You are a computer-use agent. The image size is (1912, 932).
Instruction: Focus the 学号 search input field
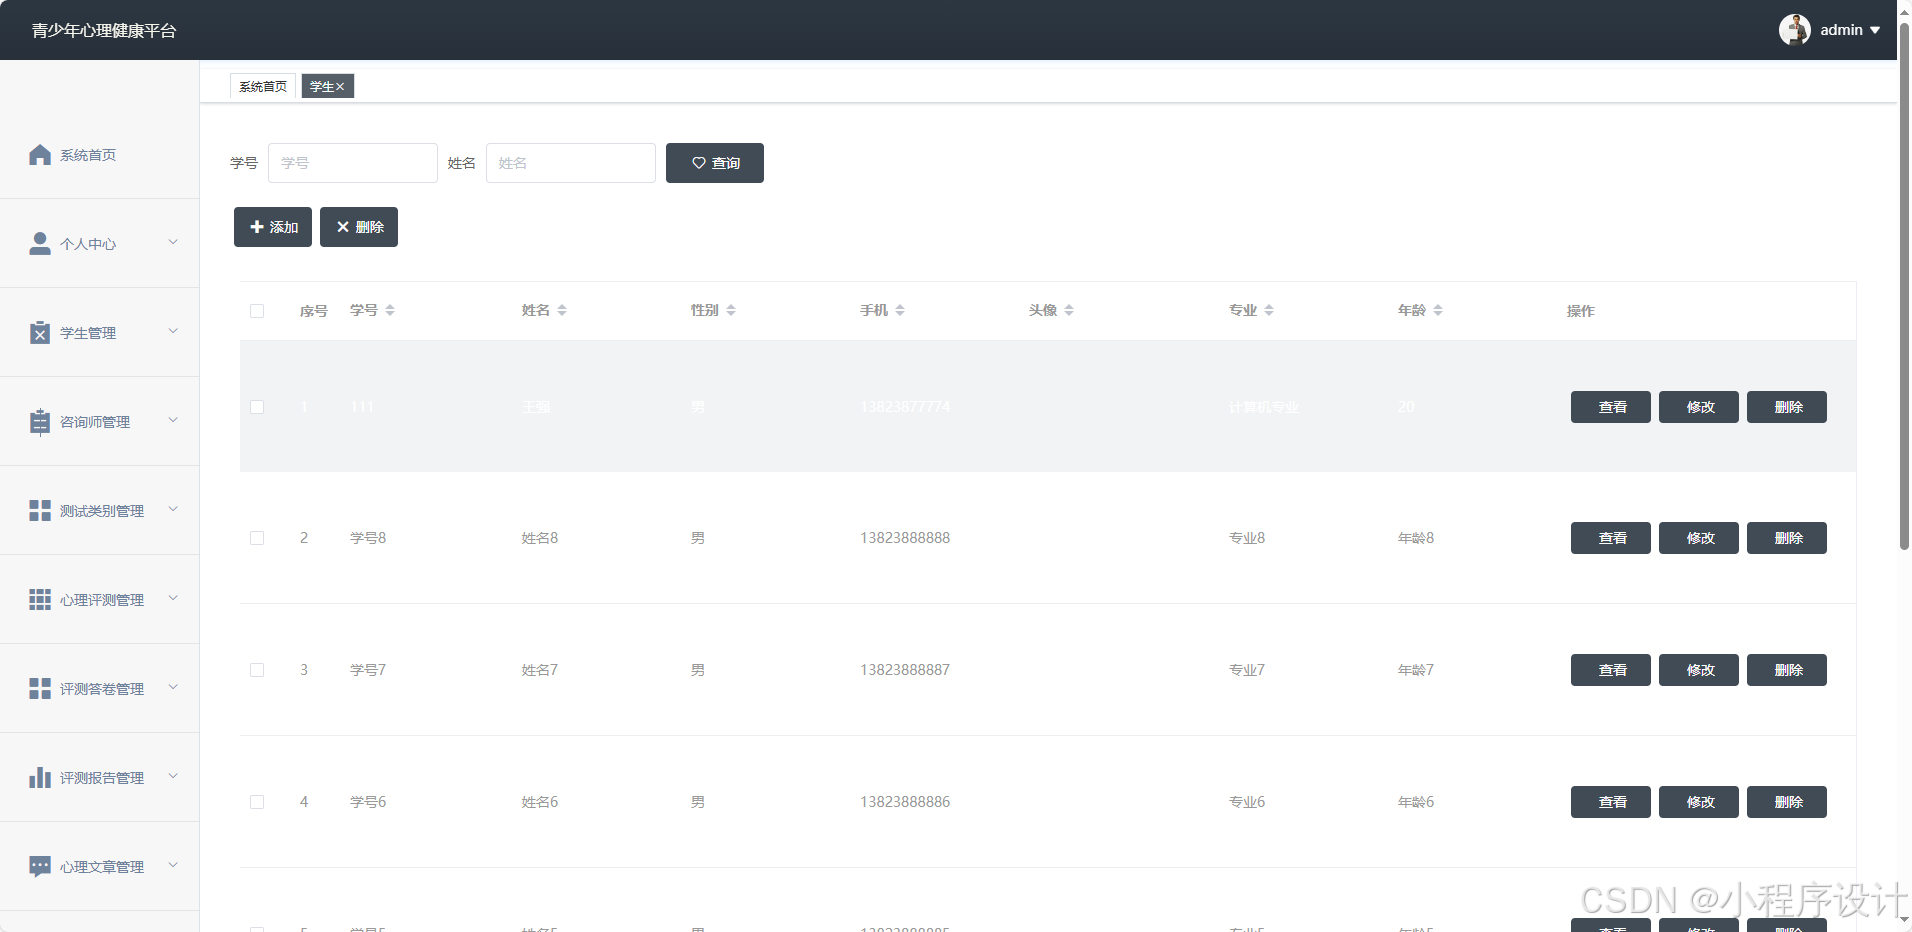tap(352, 163)
